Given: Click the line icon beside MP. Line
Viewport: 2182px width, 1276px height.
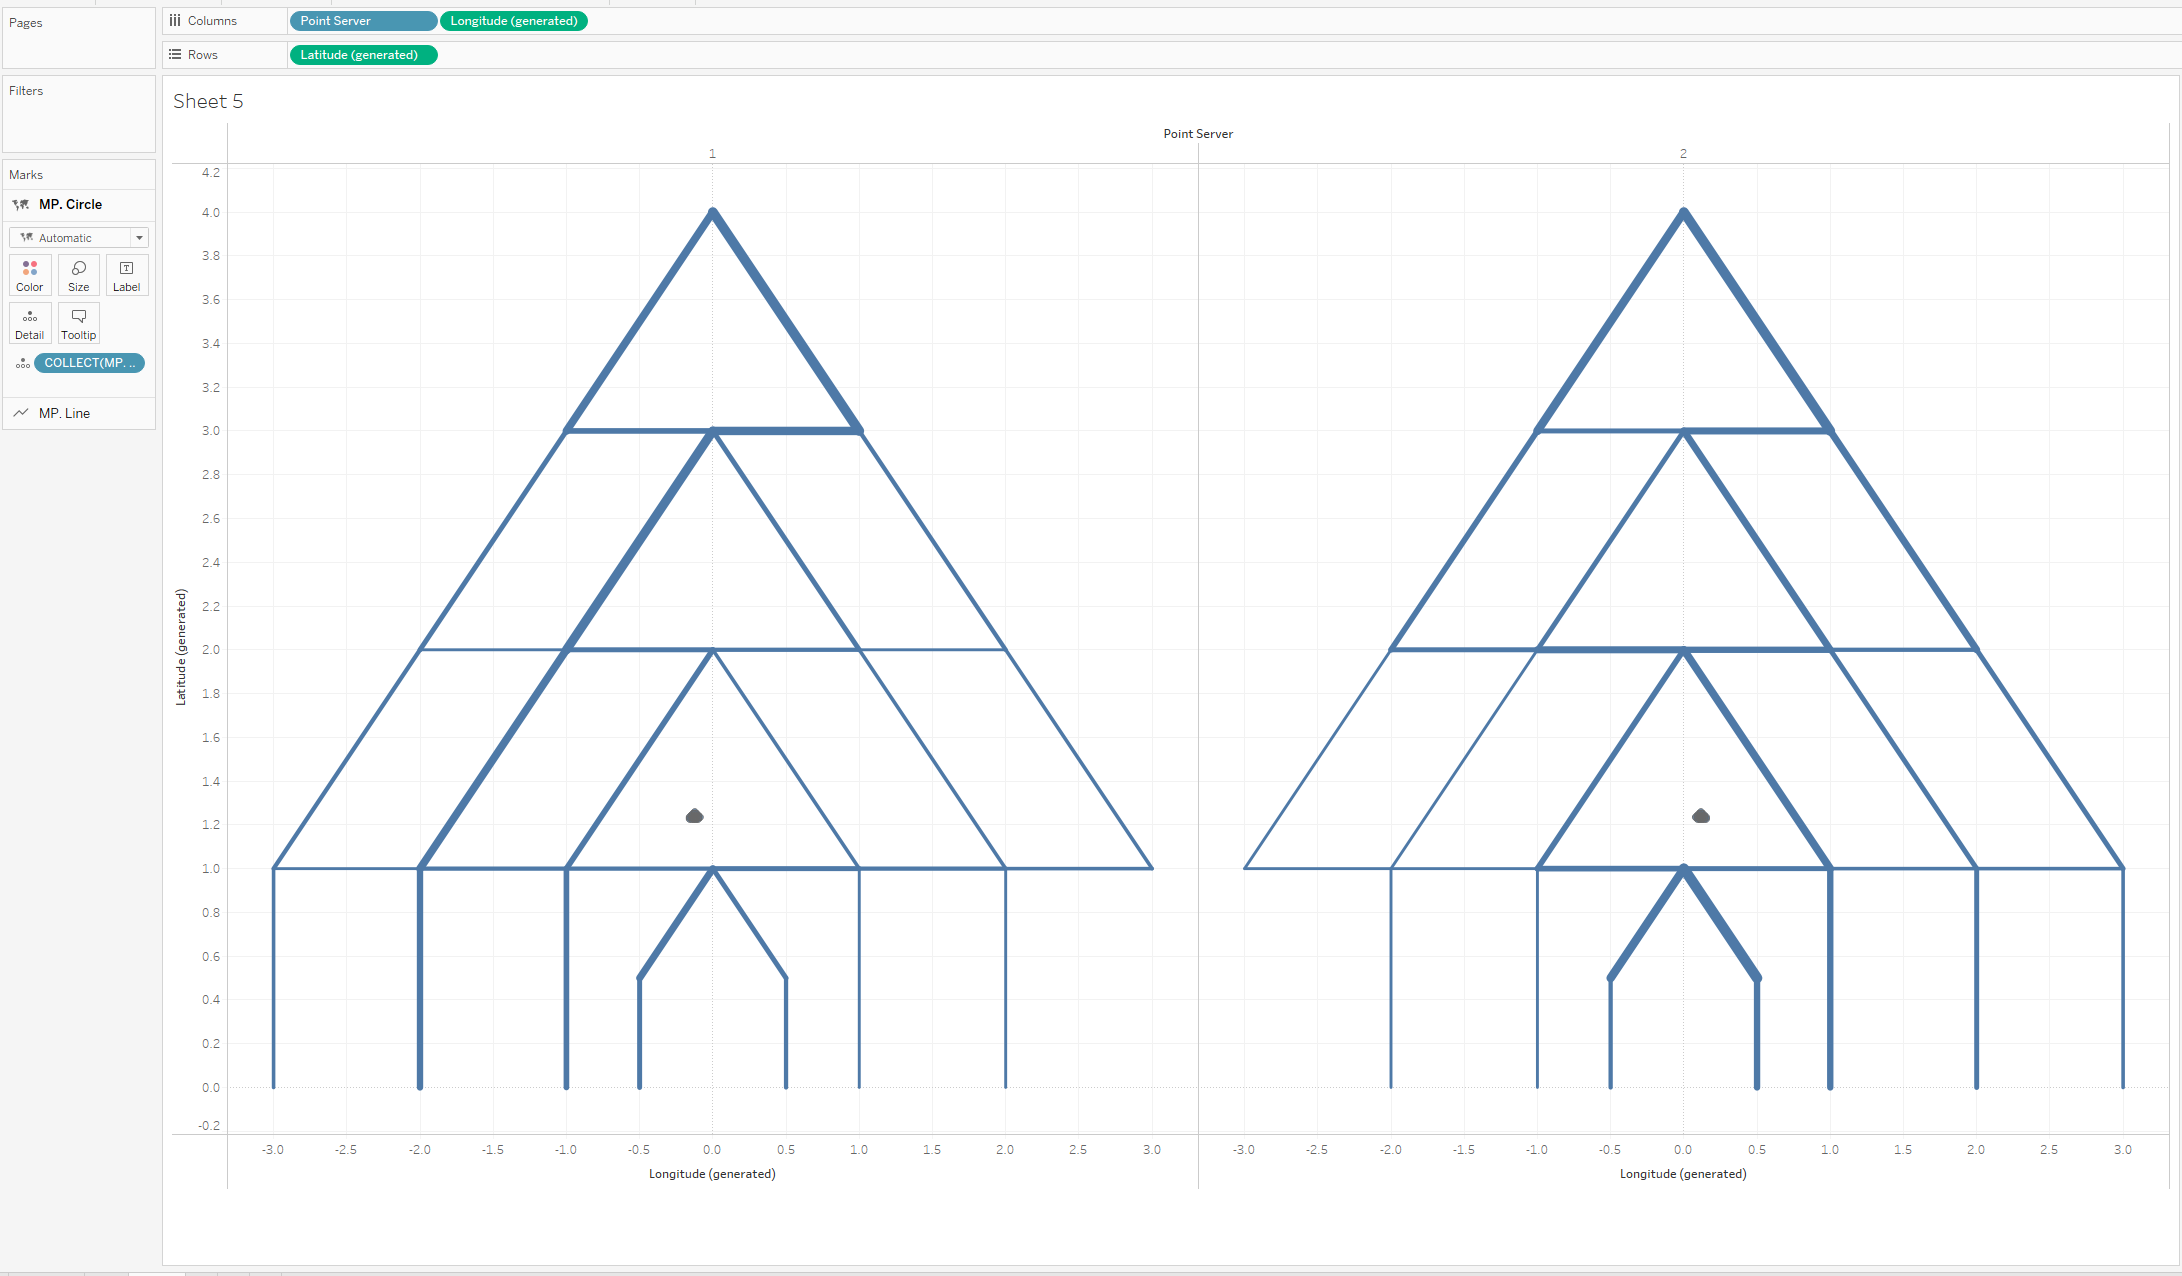Looking at the screenshot, I should (x=21, y=413).
